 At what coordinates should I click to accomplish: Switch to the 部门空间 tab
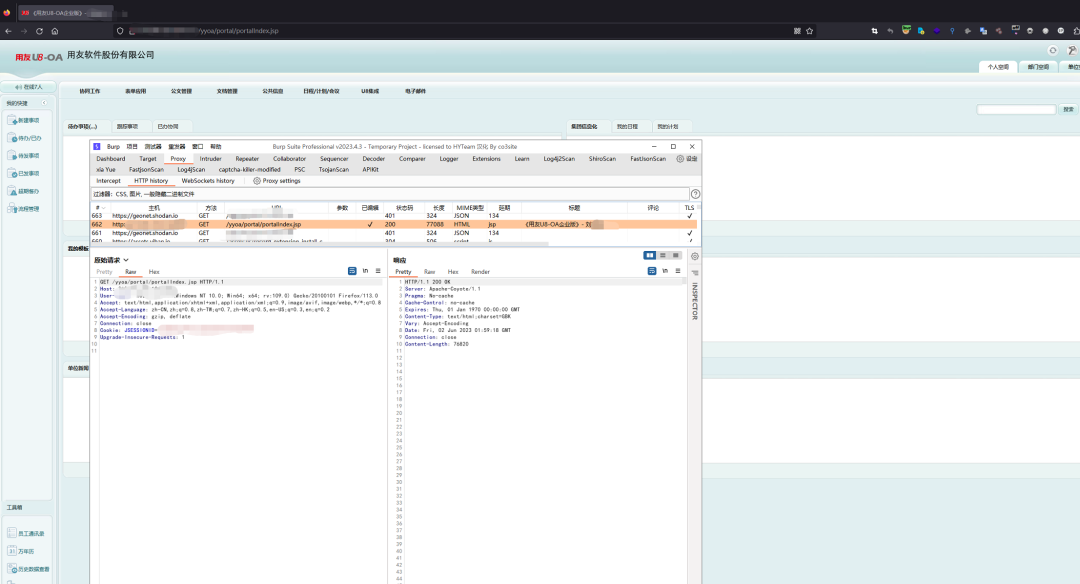[x=1038, y=67]
